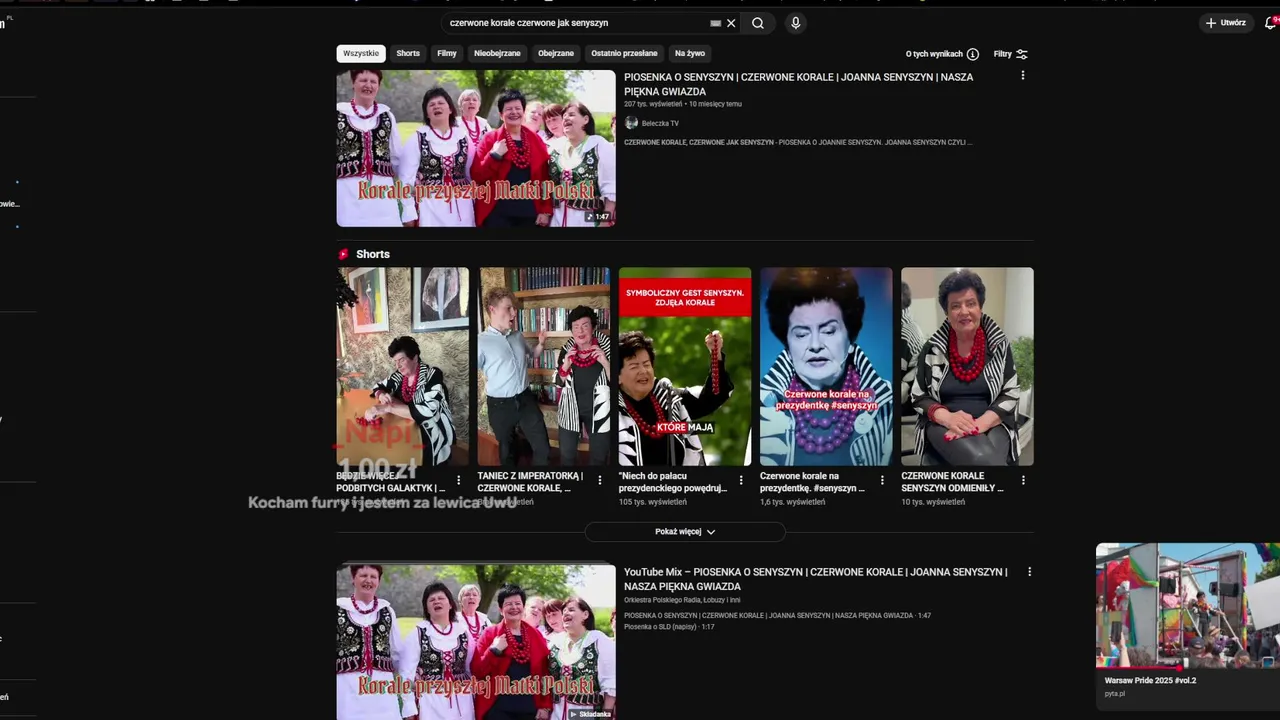Open options for Taniec z Imperatorką short
The image size is (1280, 720).
(x=600, y=480)
